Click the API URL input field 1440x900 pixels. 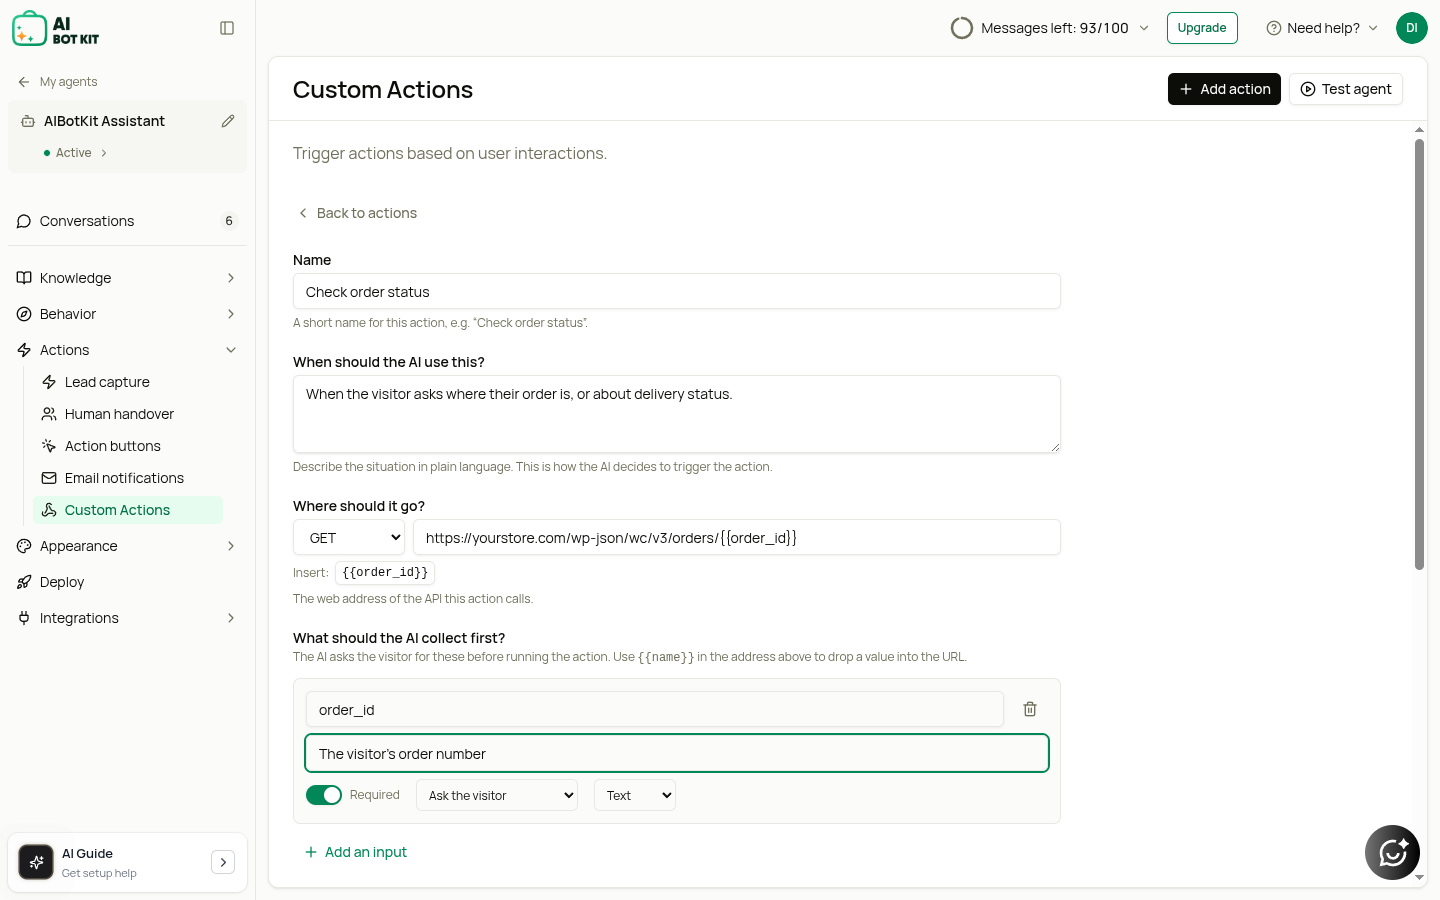[737, 537]
